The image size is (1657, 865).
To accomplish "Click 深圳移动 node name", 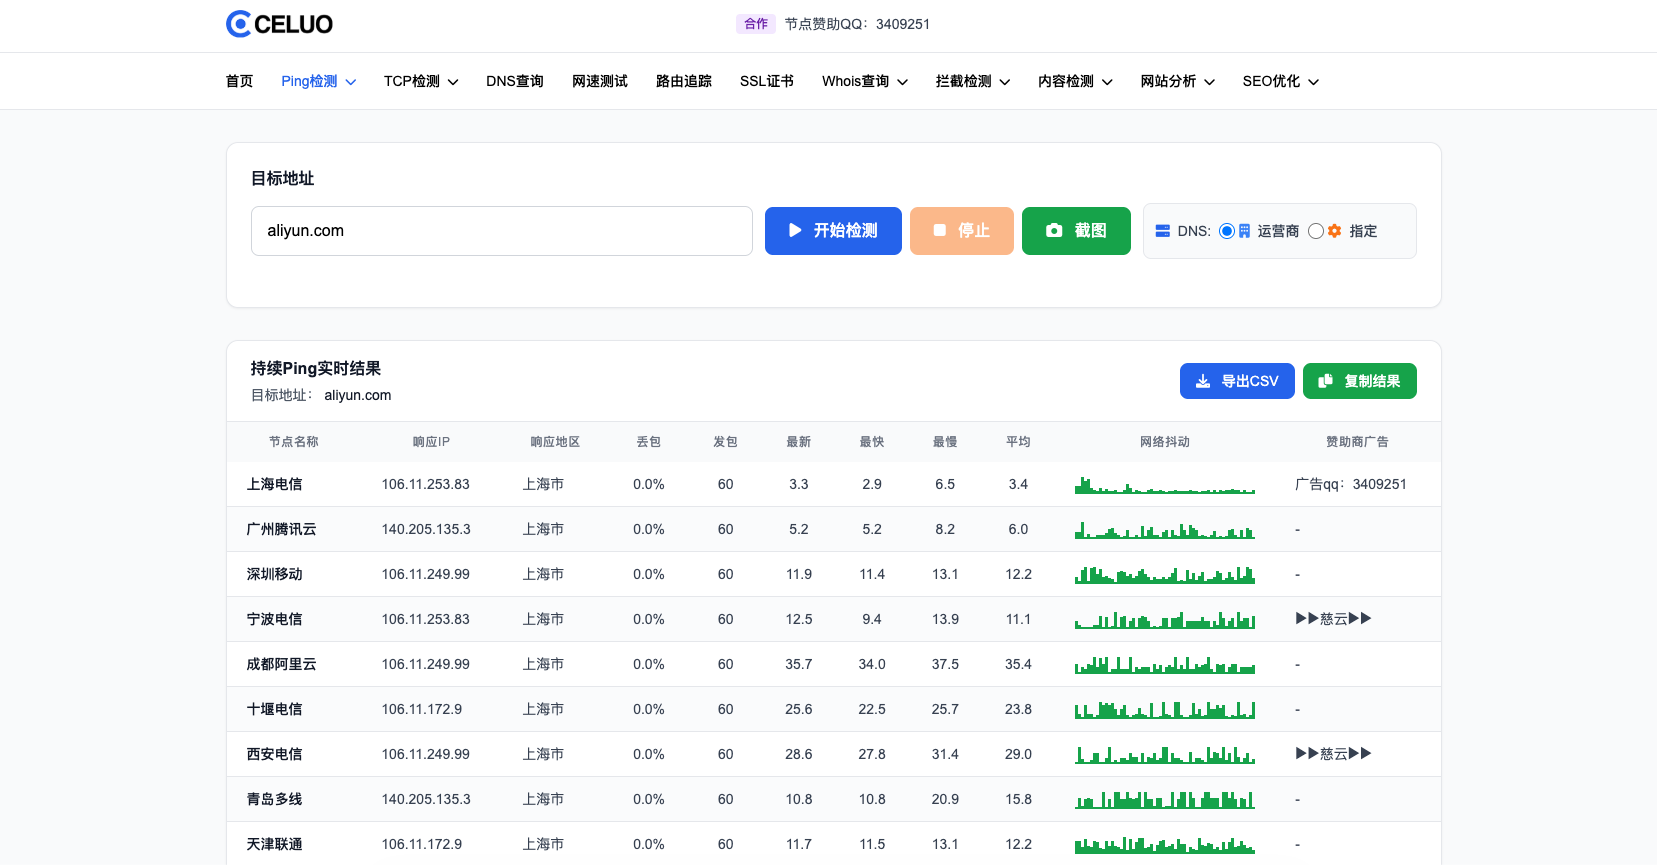I will tap(275, 574).
